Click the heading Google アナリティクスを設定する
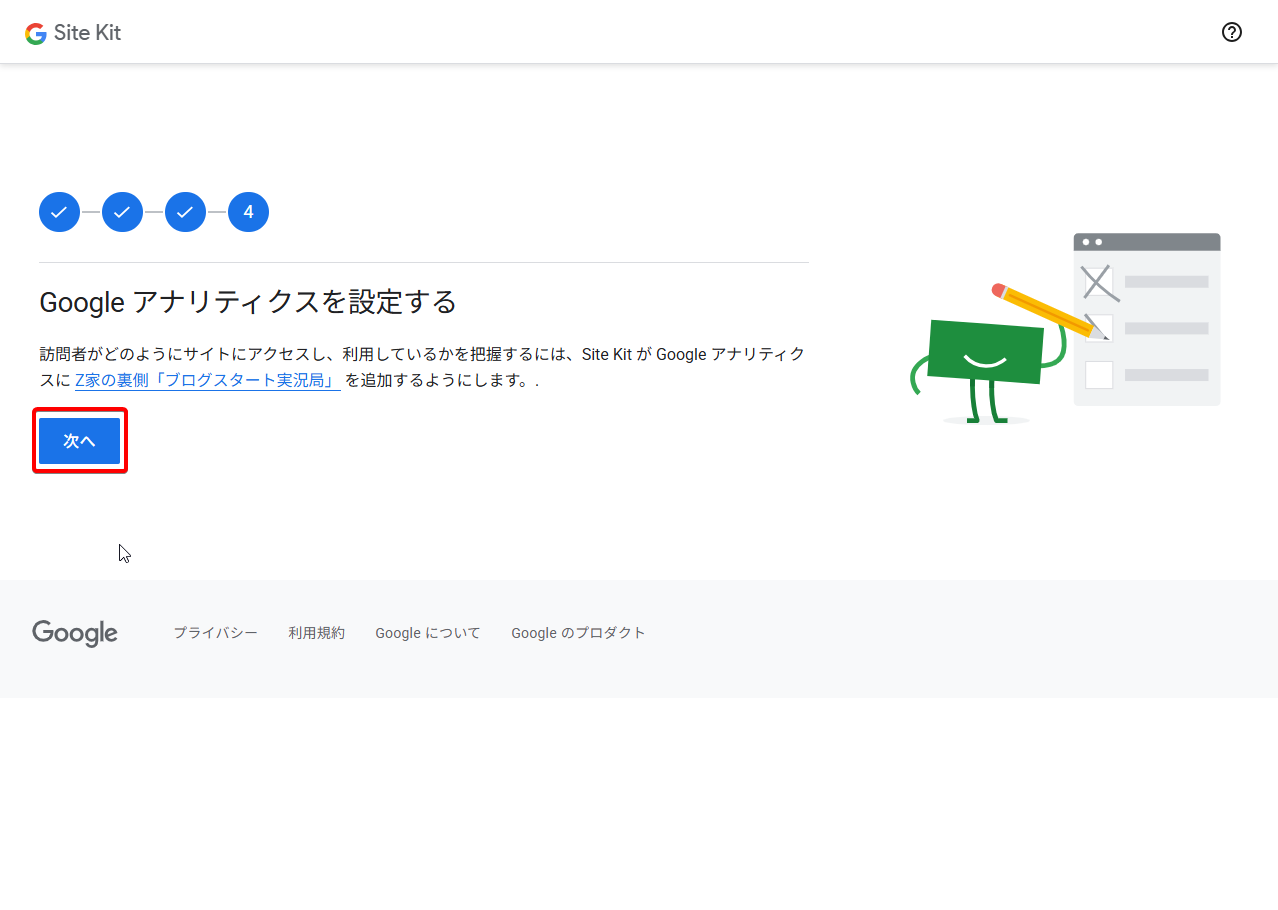 click(248, 302)
